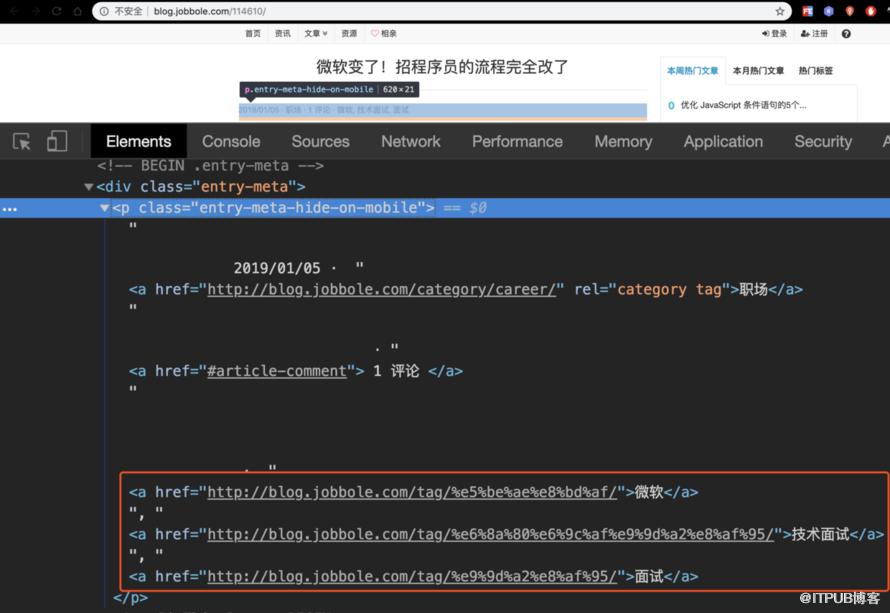Click the browser forward arrow
890x613 pixels.
pyautogui.click(x=36, y=11)
